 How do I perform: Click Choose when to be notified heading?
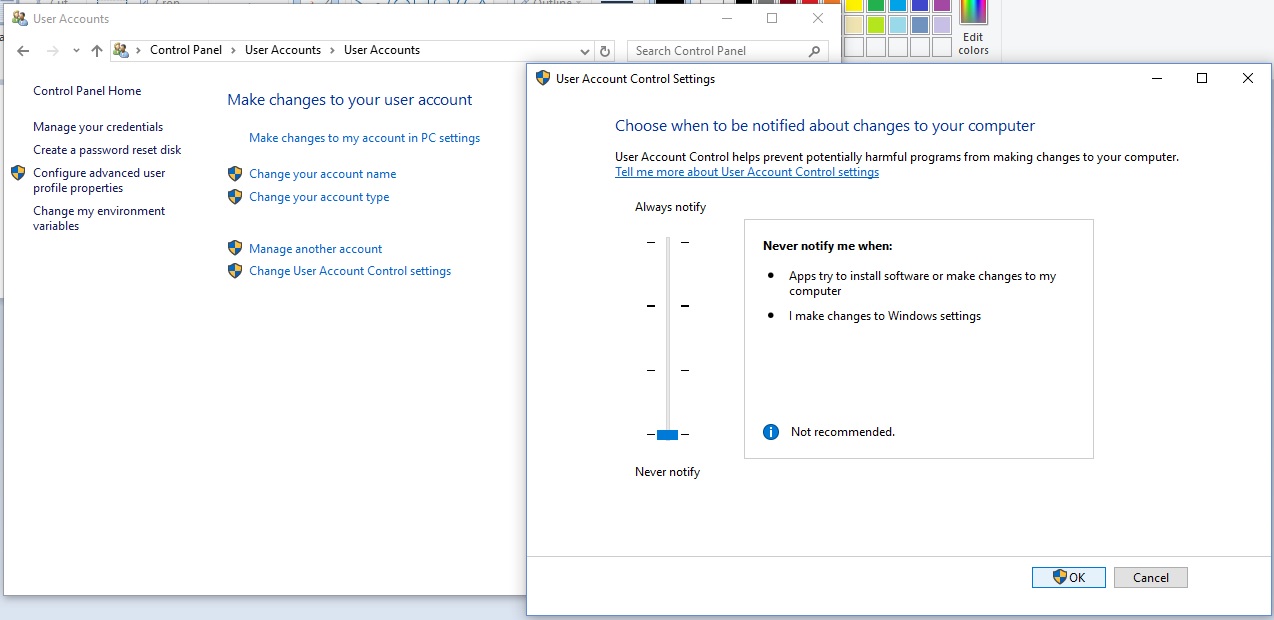825,126
